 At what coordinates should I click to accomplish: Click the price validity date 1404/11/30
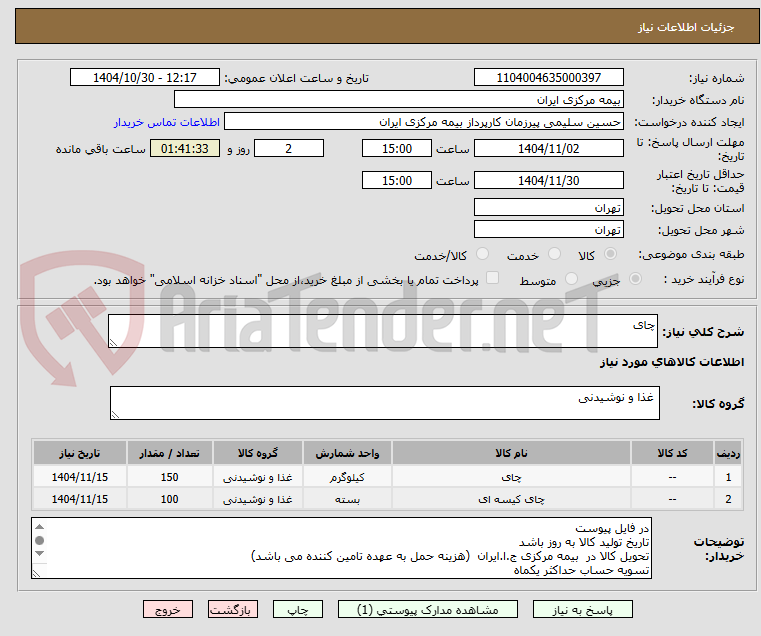[x=548, y=180]
